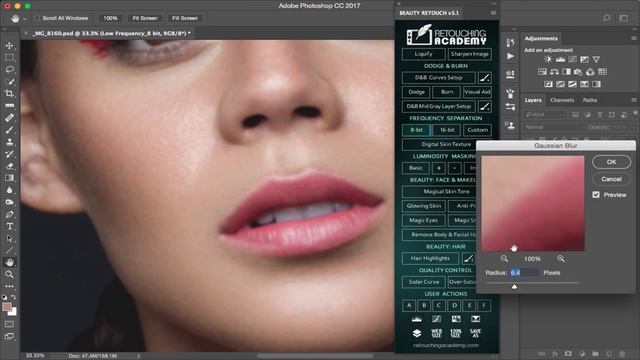Click brush icon beside D&B Curves Setup

click(484, 78)
